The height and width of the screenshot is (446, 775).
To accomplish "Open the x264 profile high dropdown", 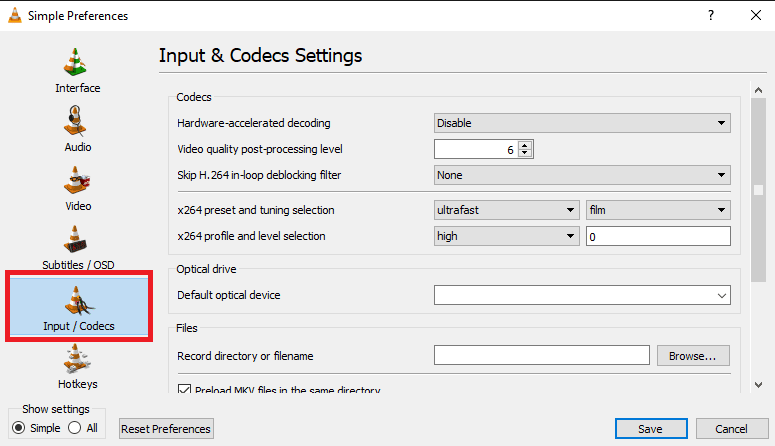I will [x=507, y=236].
